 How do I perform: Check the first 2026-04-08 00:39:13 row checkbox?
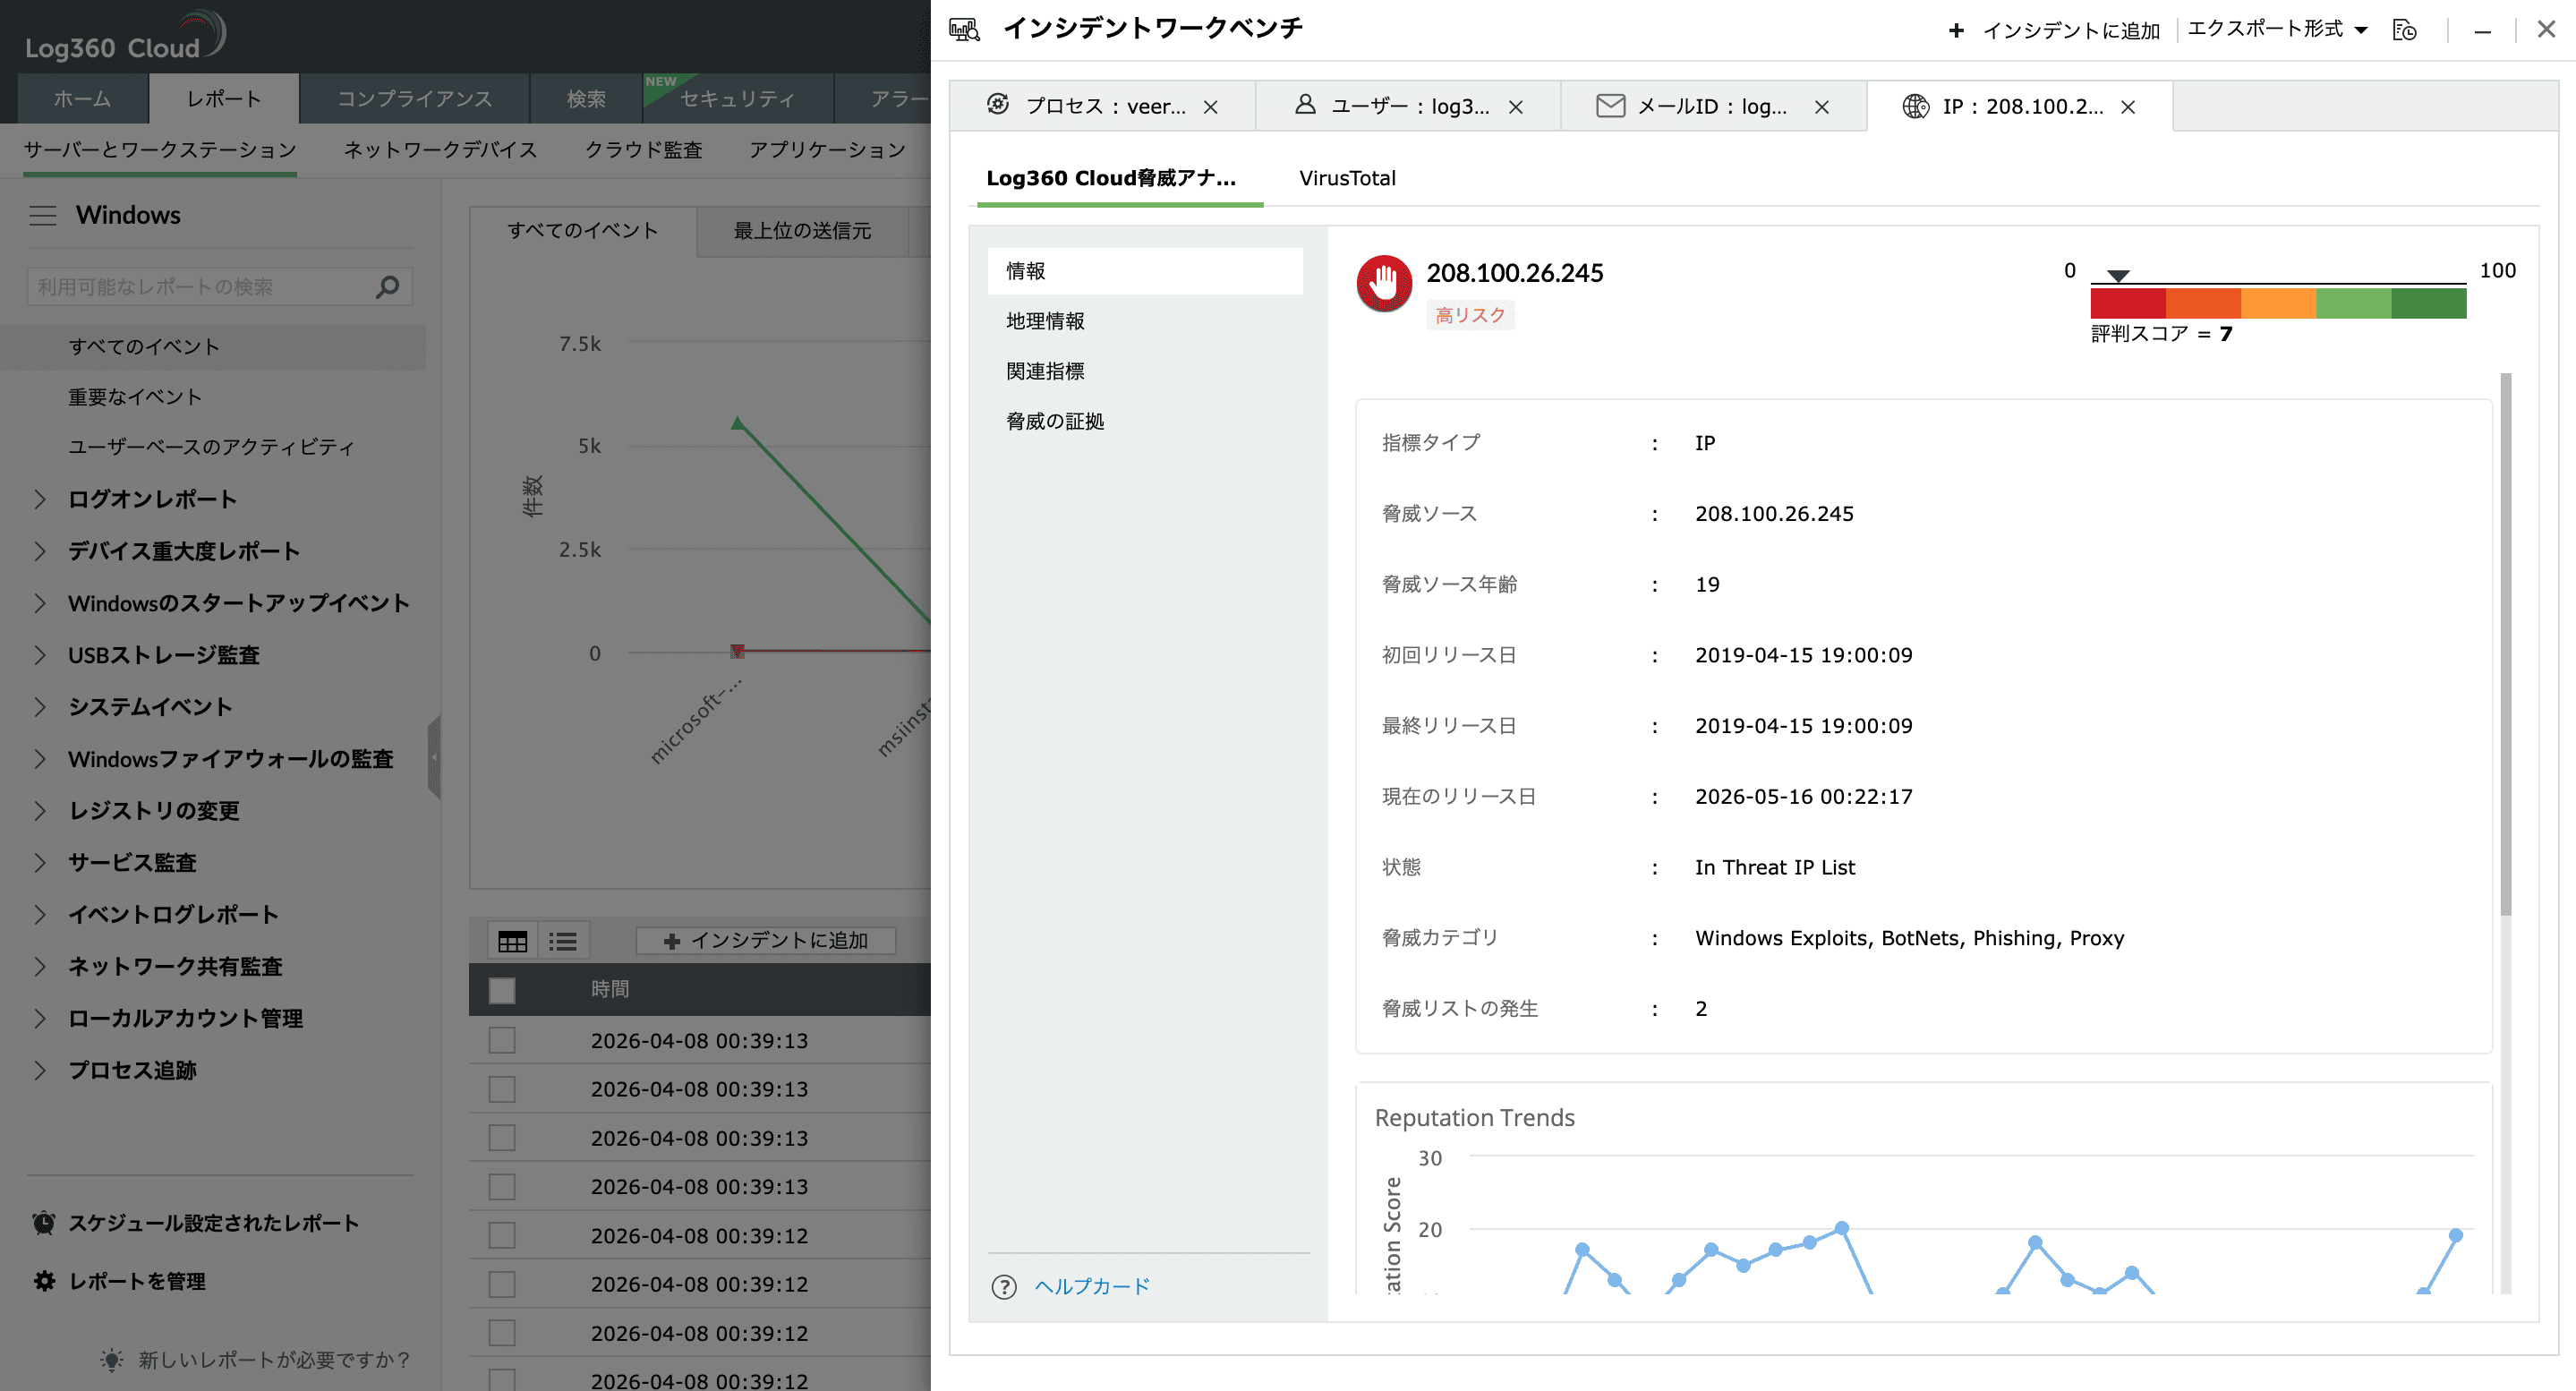[x=502, y=1041]
